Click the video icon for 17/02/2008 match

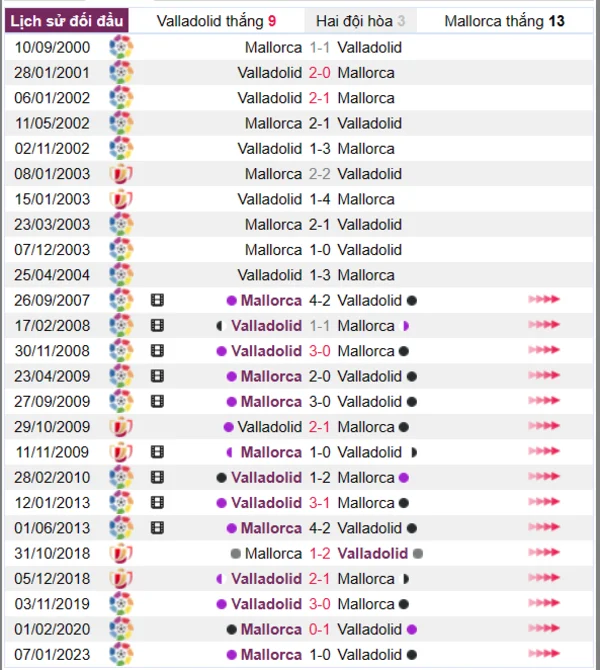tap(157, 325)
